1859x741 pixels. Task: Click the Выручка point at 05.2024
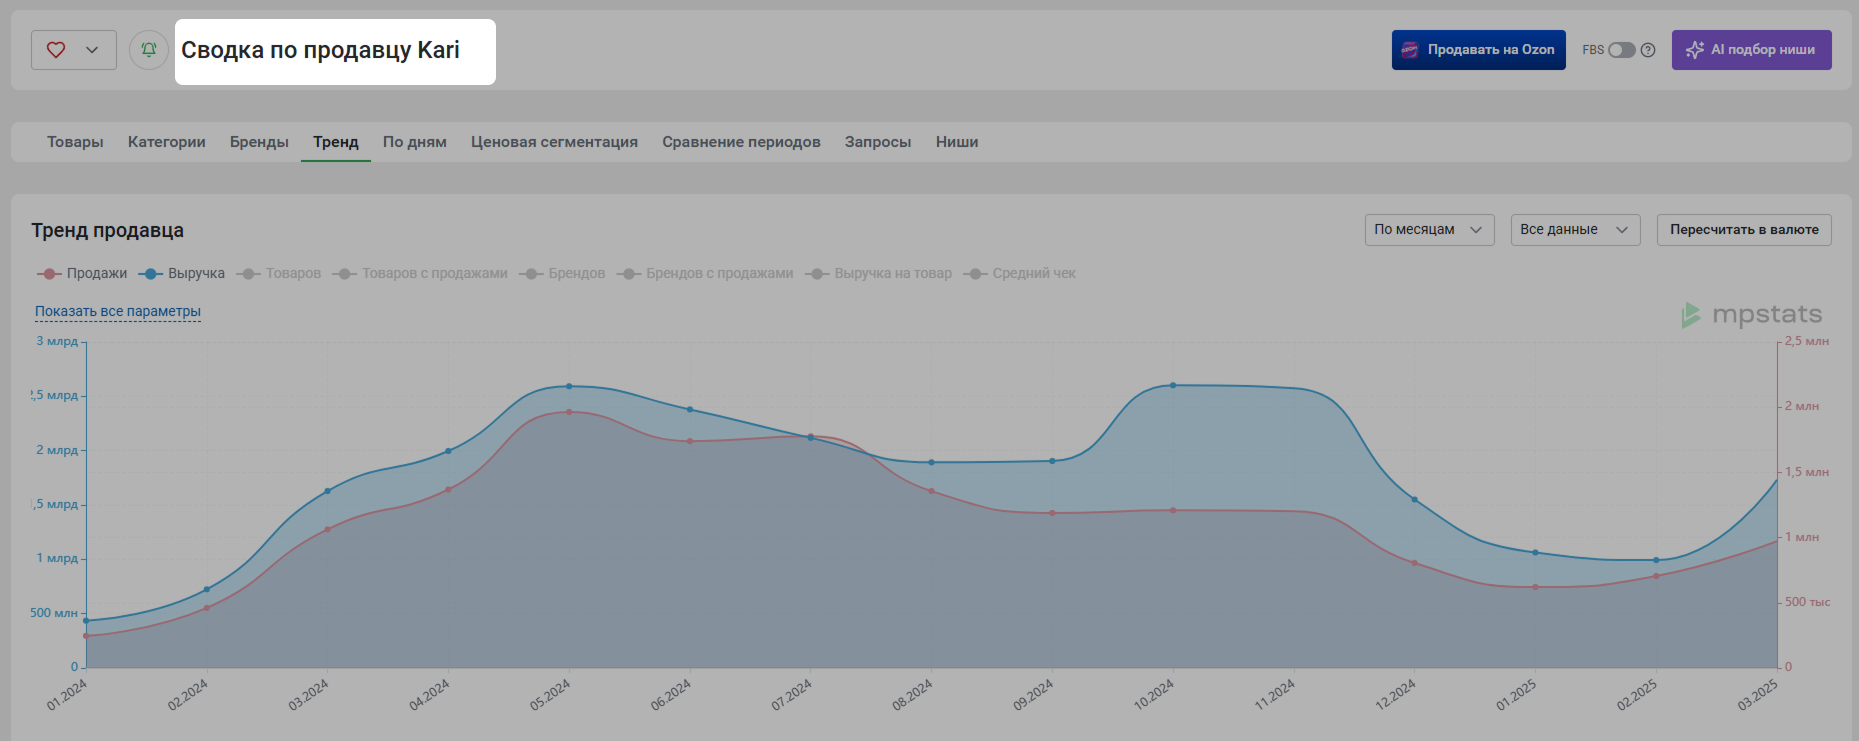pyautogui.click(x=569, y=386)
